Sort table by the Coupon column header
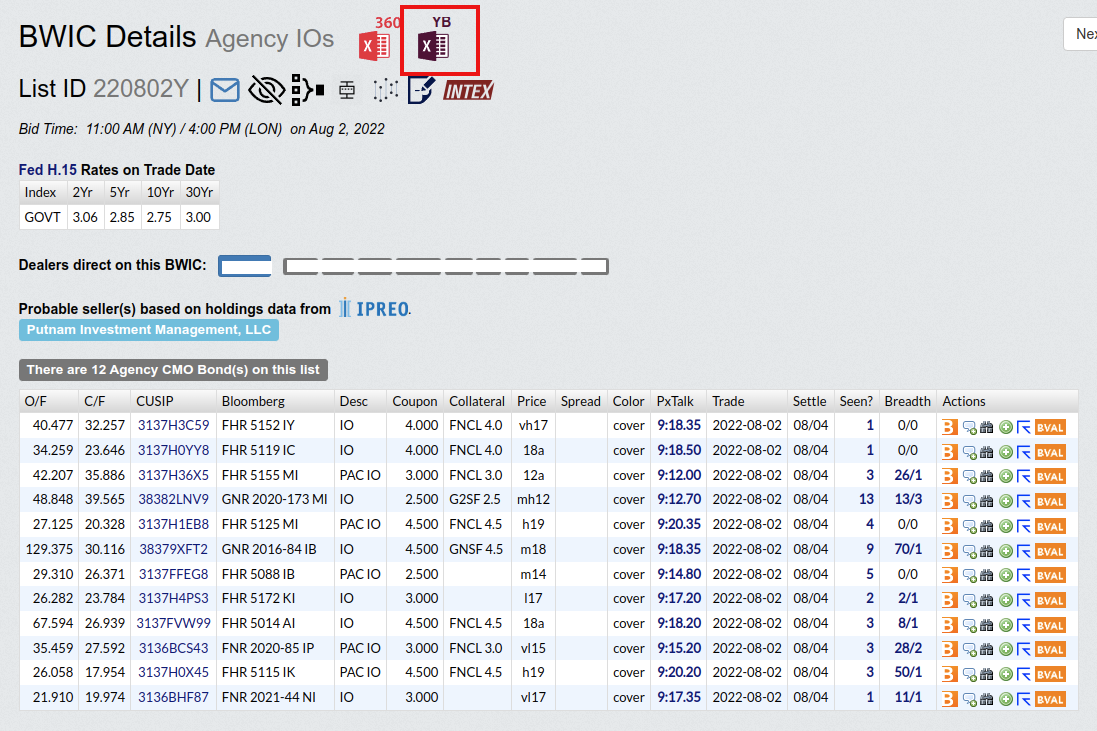This screenshot has width=1097, height=731. tap(414, 401)
